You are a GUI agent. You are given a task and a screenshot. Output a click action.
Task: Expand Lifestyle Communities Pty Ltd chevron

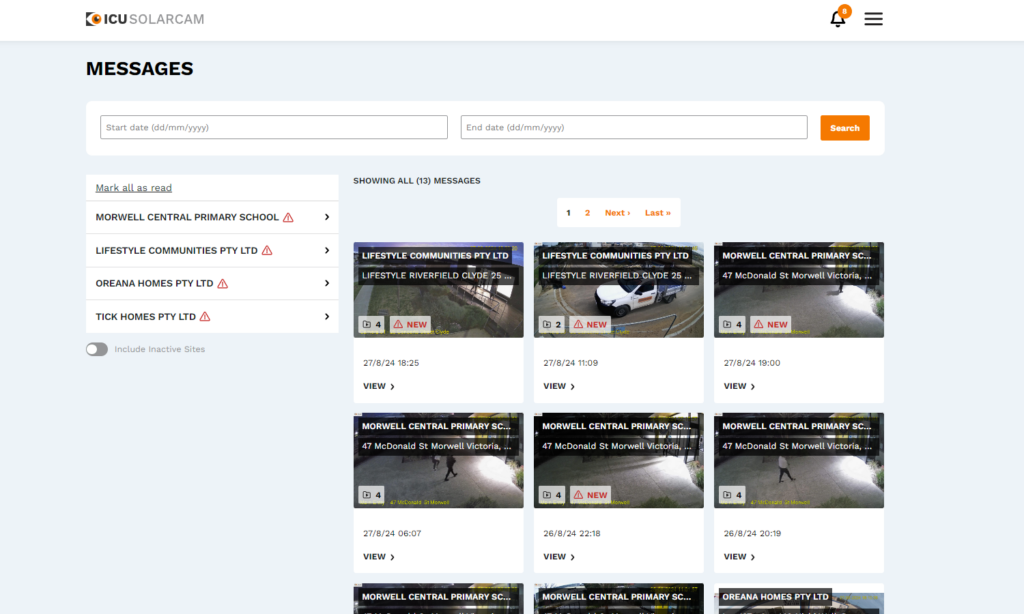click(327, 250)
